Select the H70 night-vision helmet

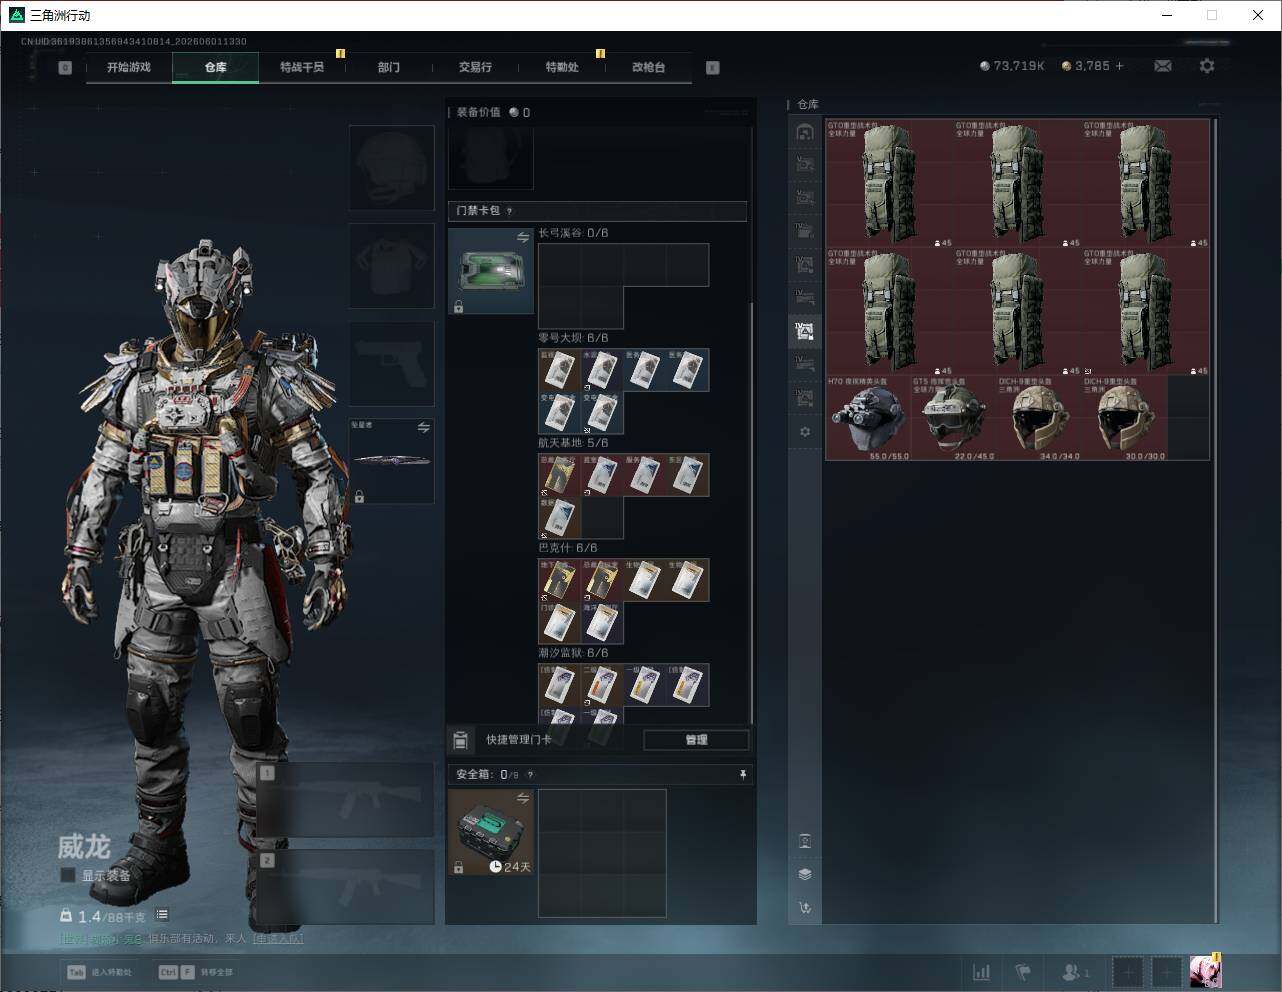tap(868, 418)
